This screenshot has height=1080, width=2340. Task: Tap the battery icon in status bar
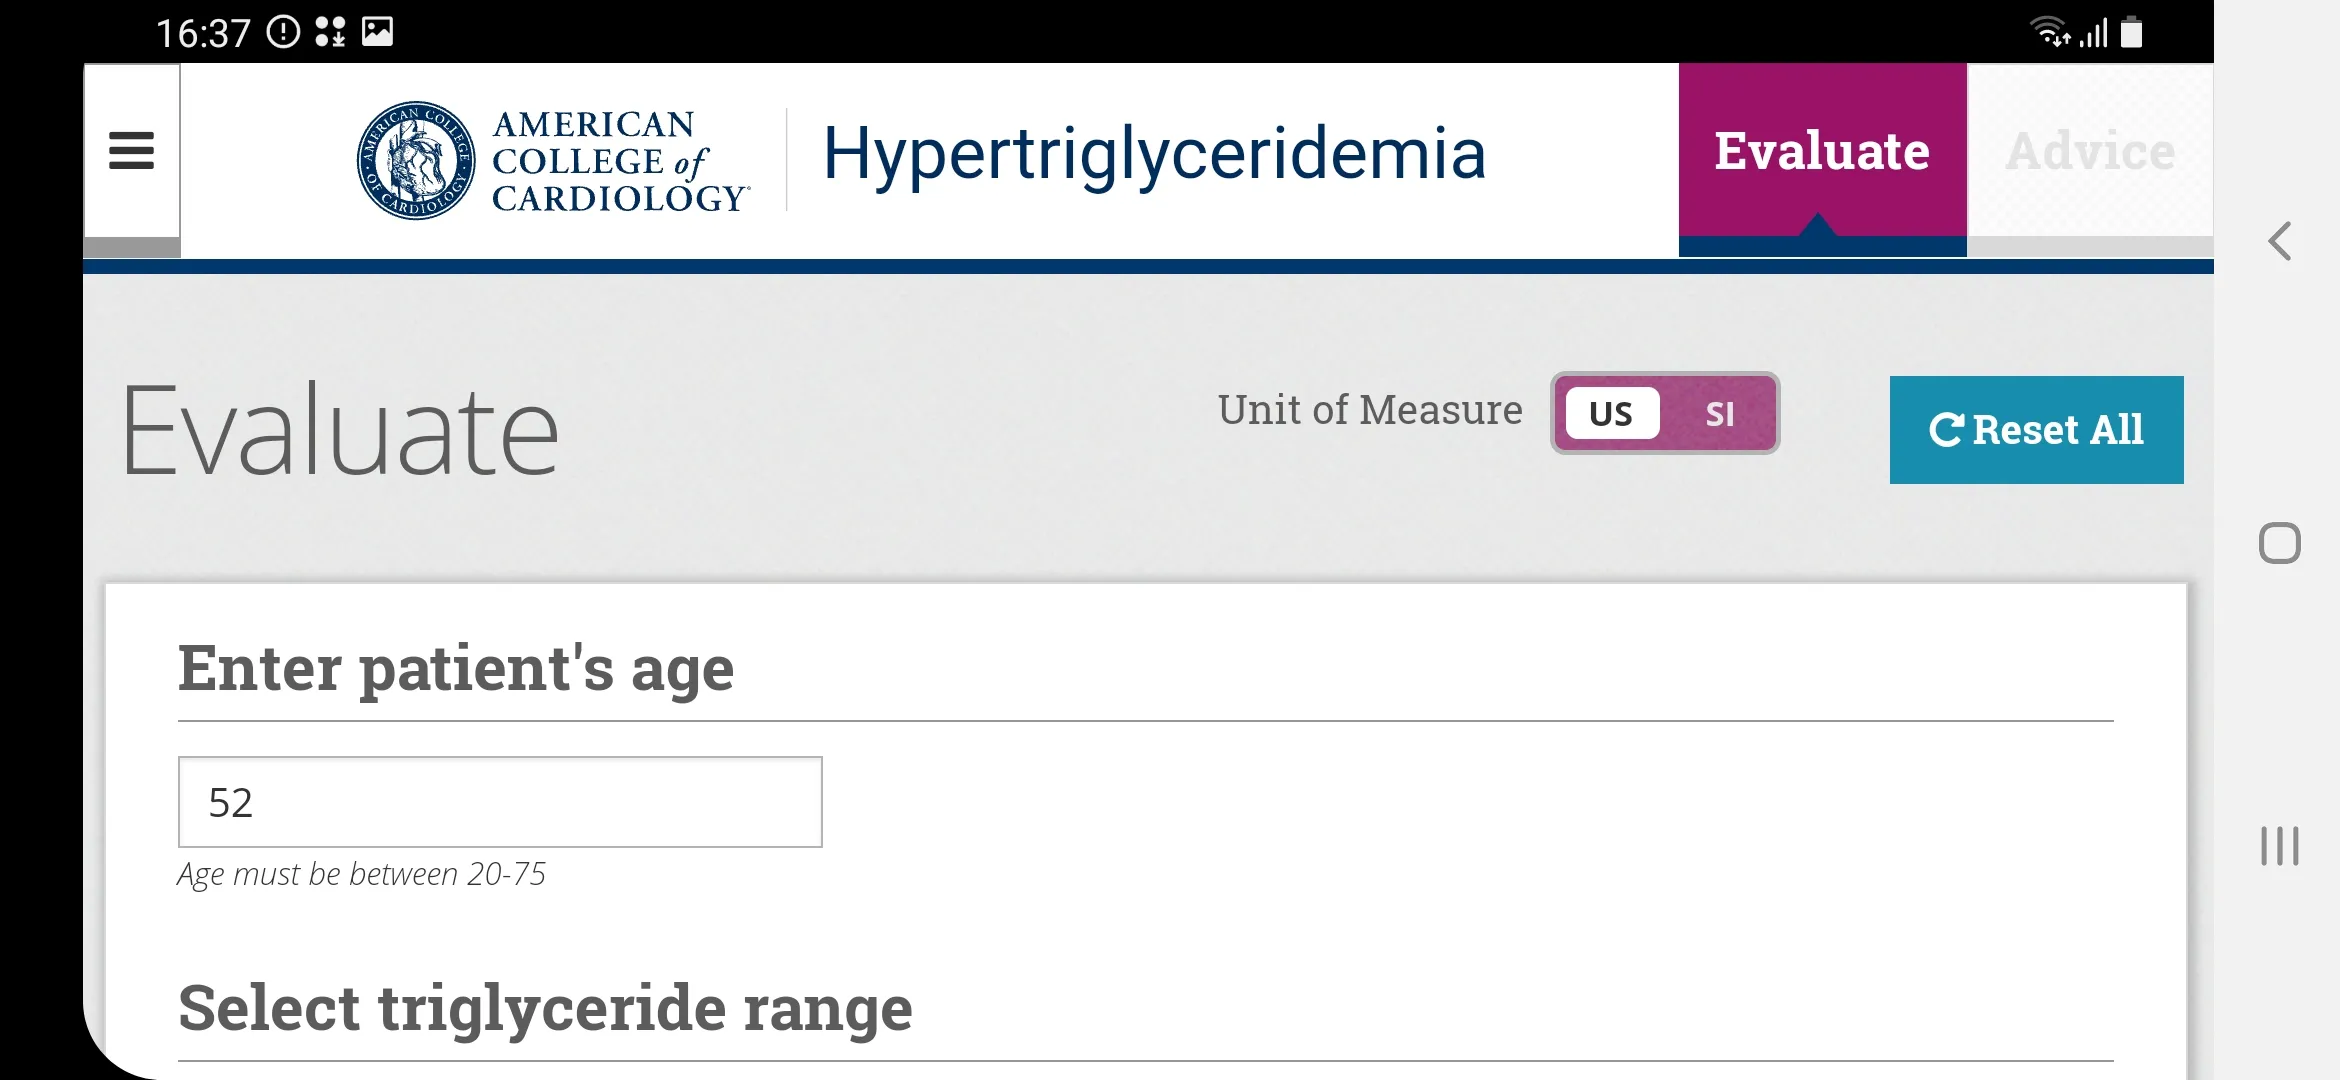tap(2132, 32)
